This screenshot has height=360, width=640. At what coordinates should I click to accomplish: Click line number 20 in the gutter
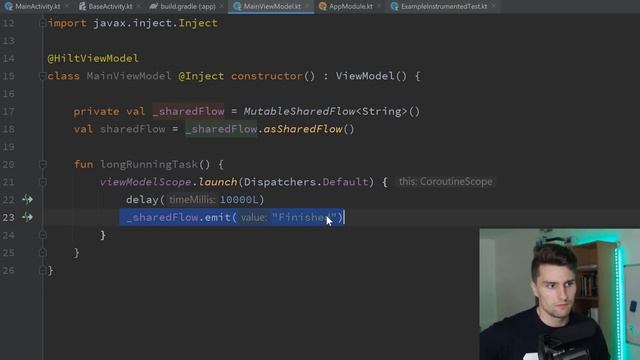[9, 164]
